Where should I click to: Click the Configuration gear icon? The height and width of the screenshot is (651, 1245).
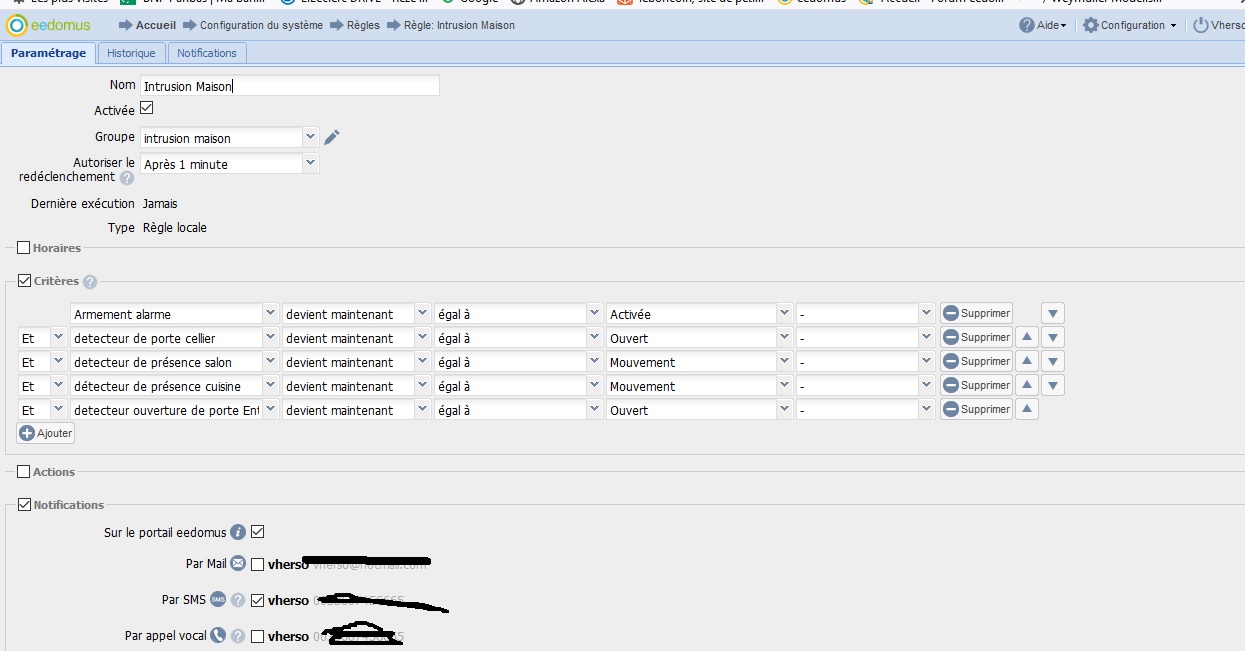1091,25
